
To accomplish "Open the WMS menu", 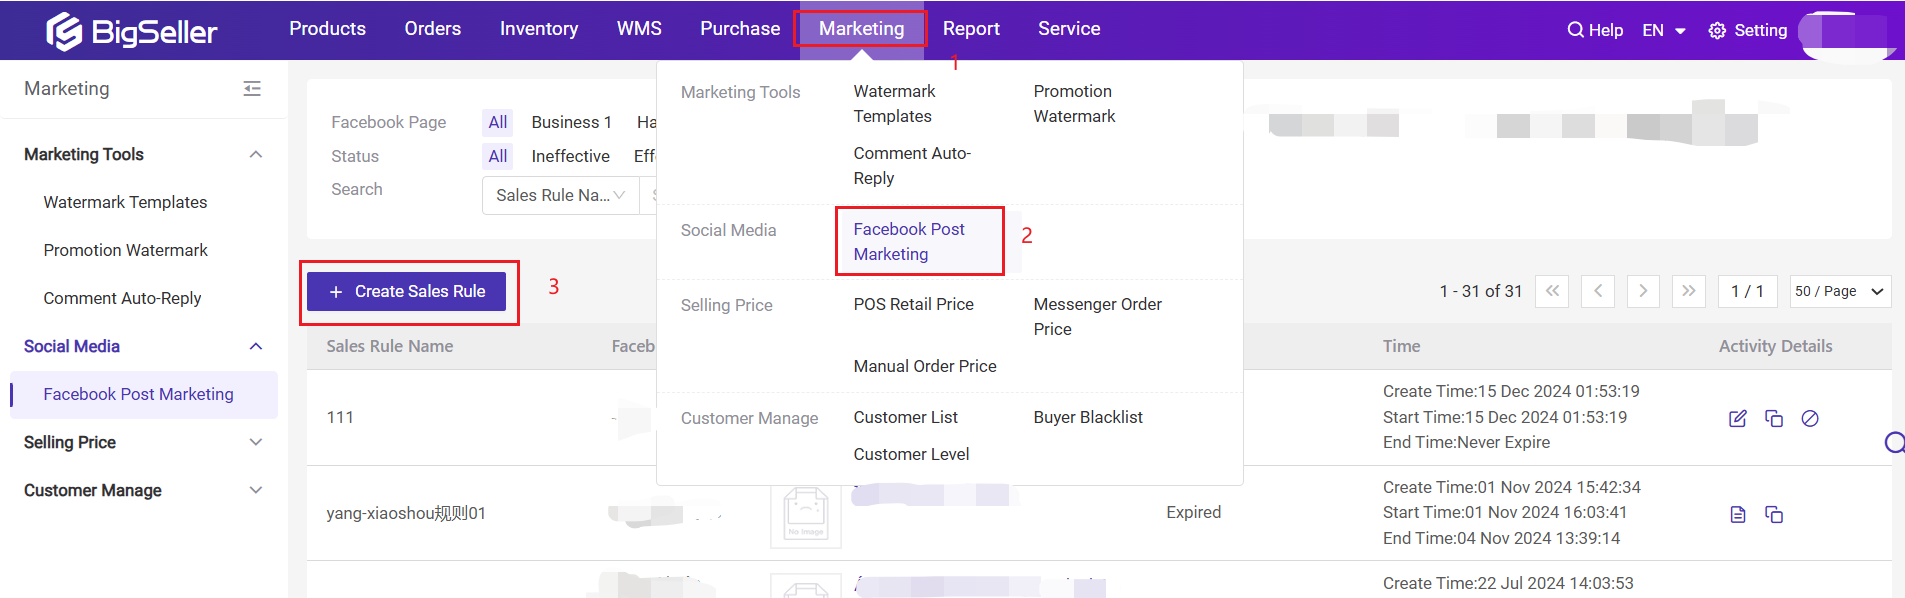I will coord(639,29).
